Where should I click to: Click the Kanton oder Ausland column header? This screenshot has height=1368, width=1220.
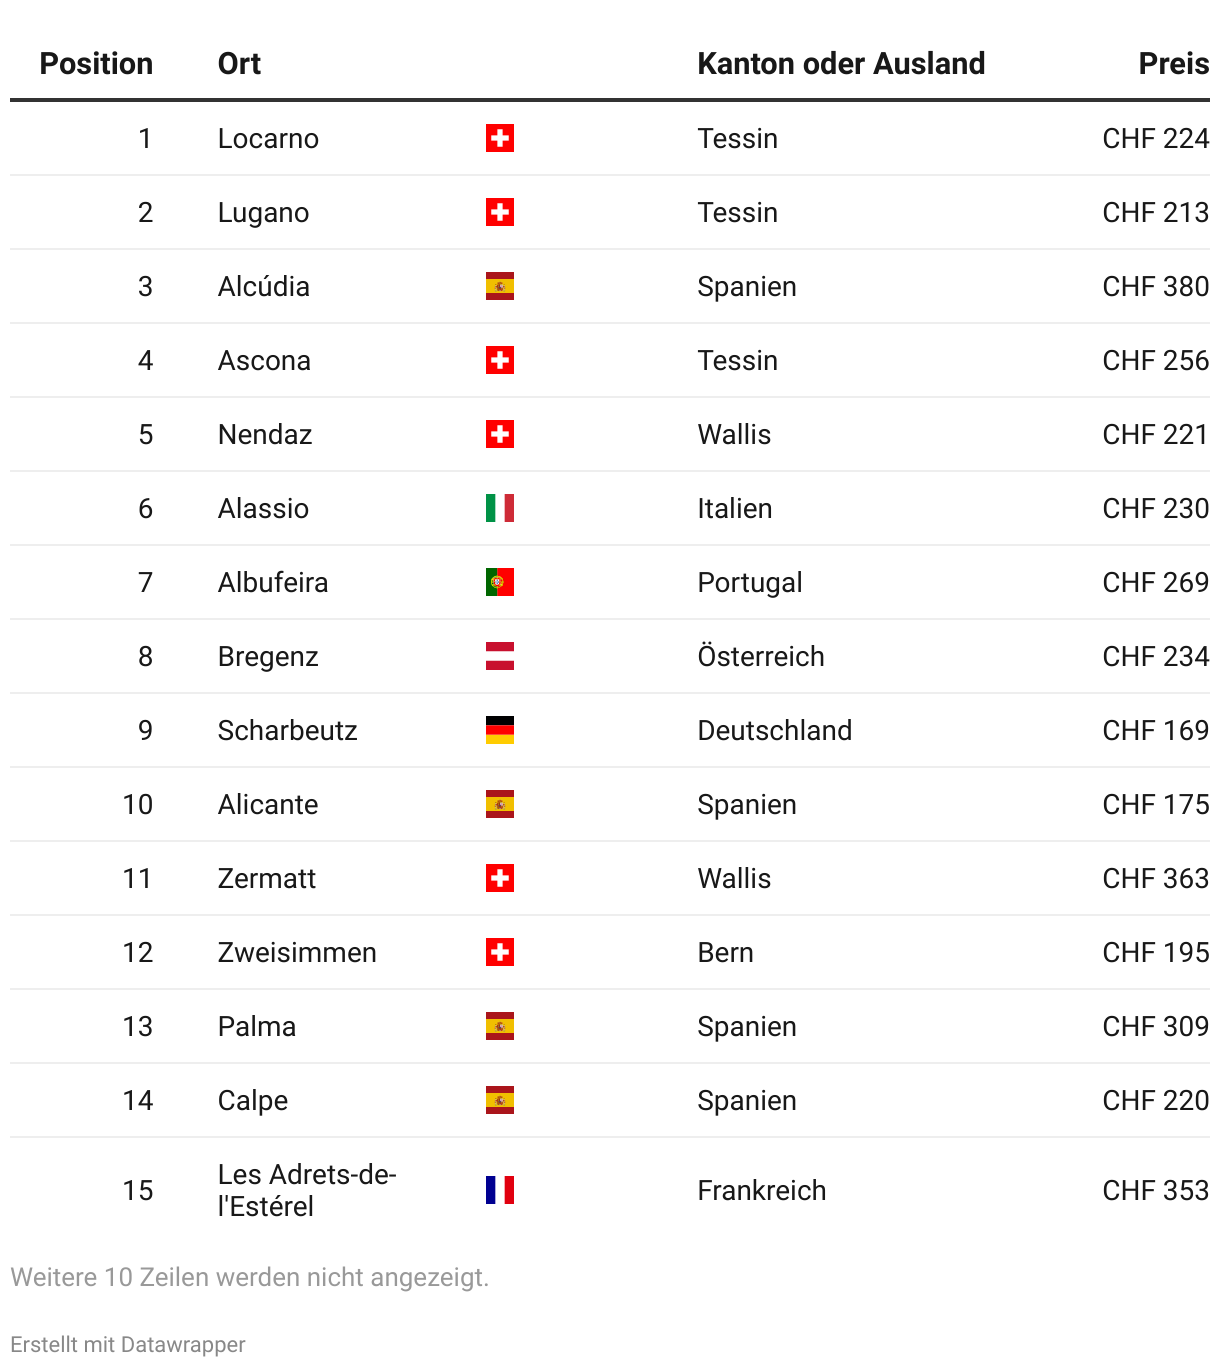[x=841, y=64]
